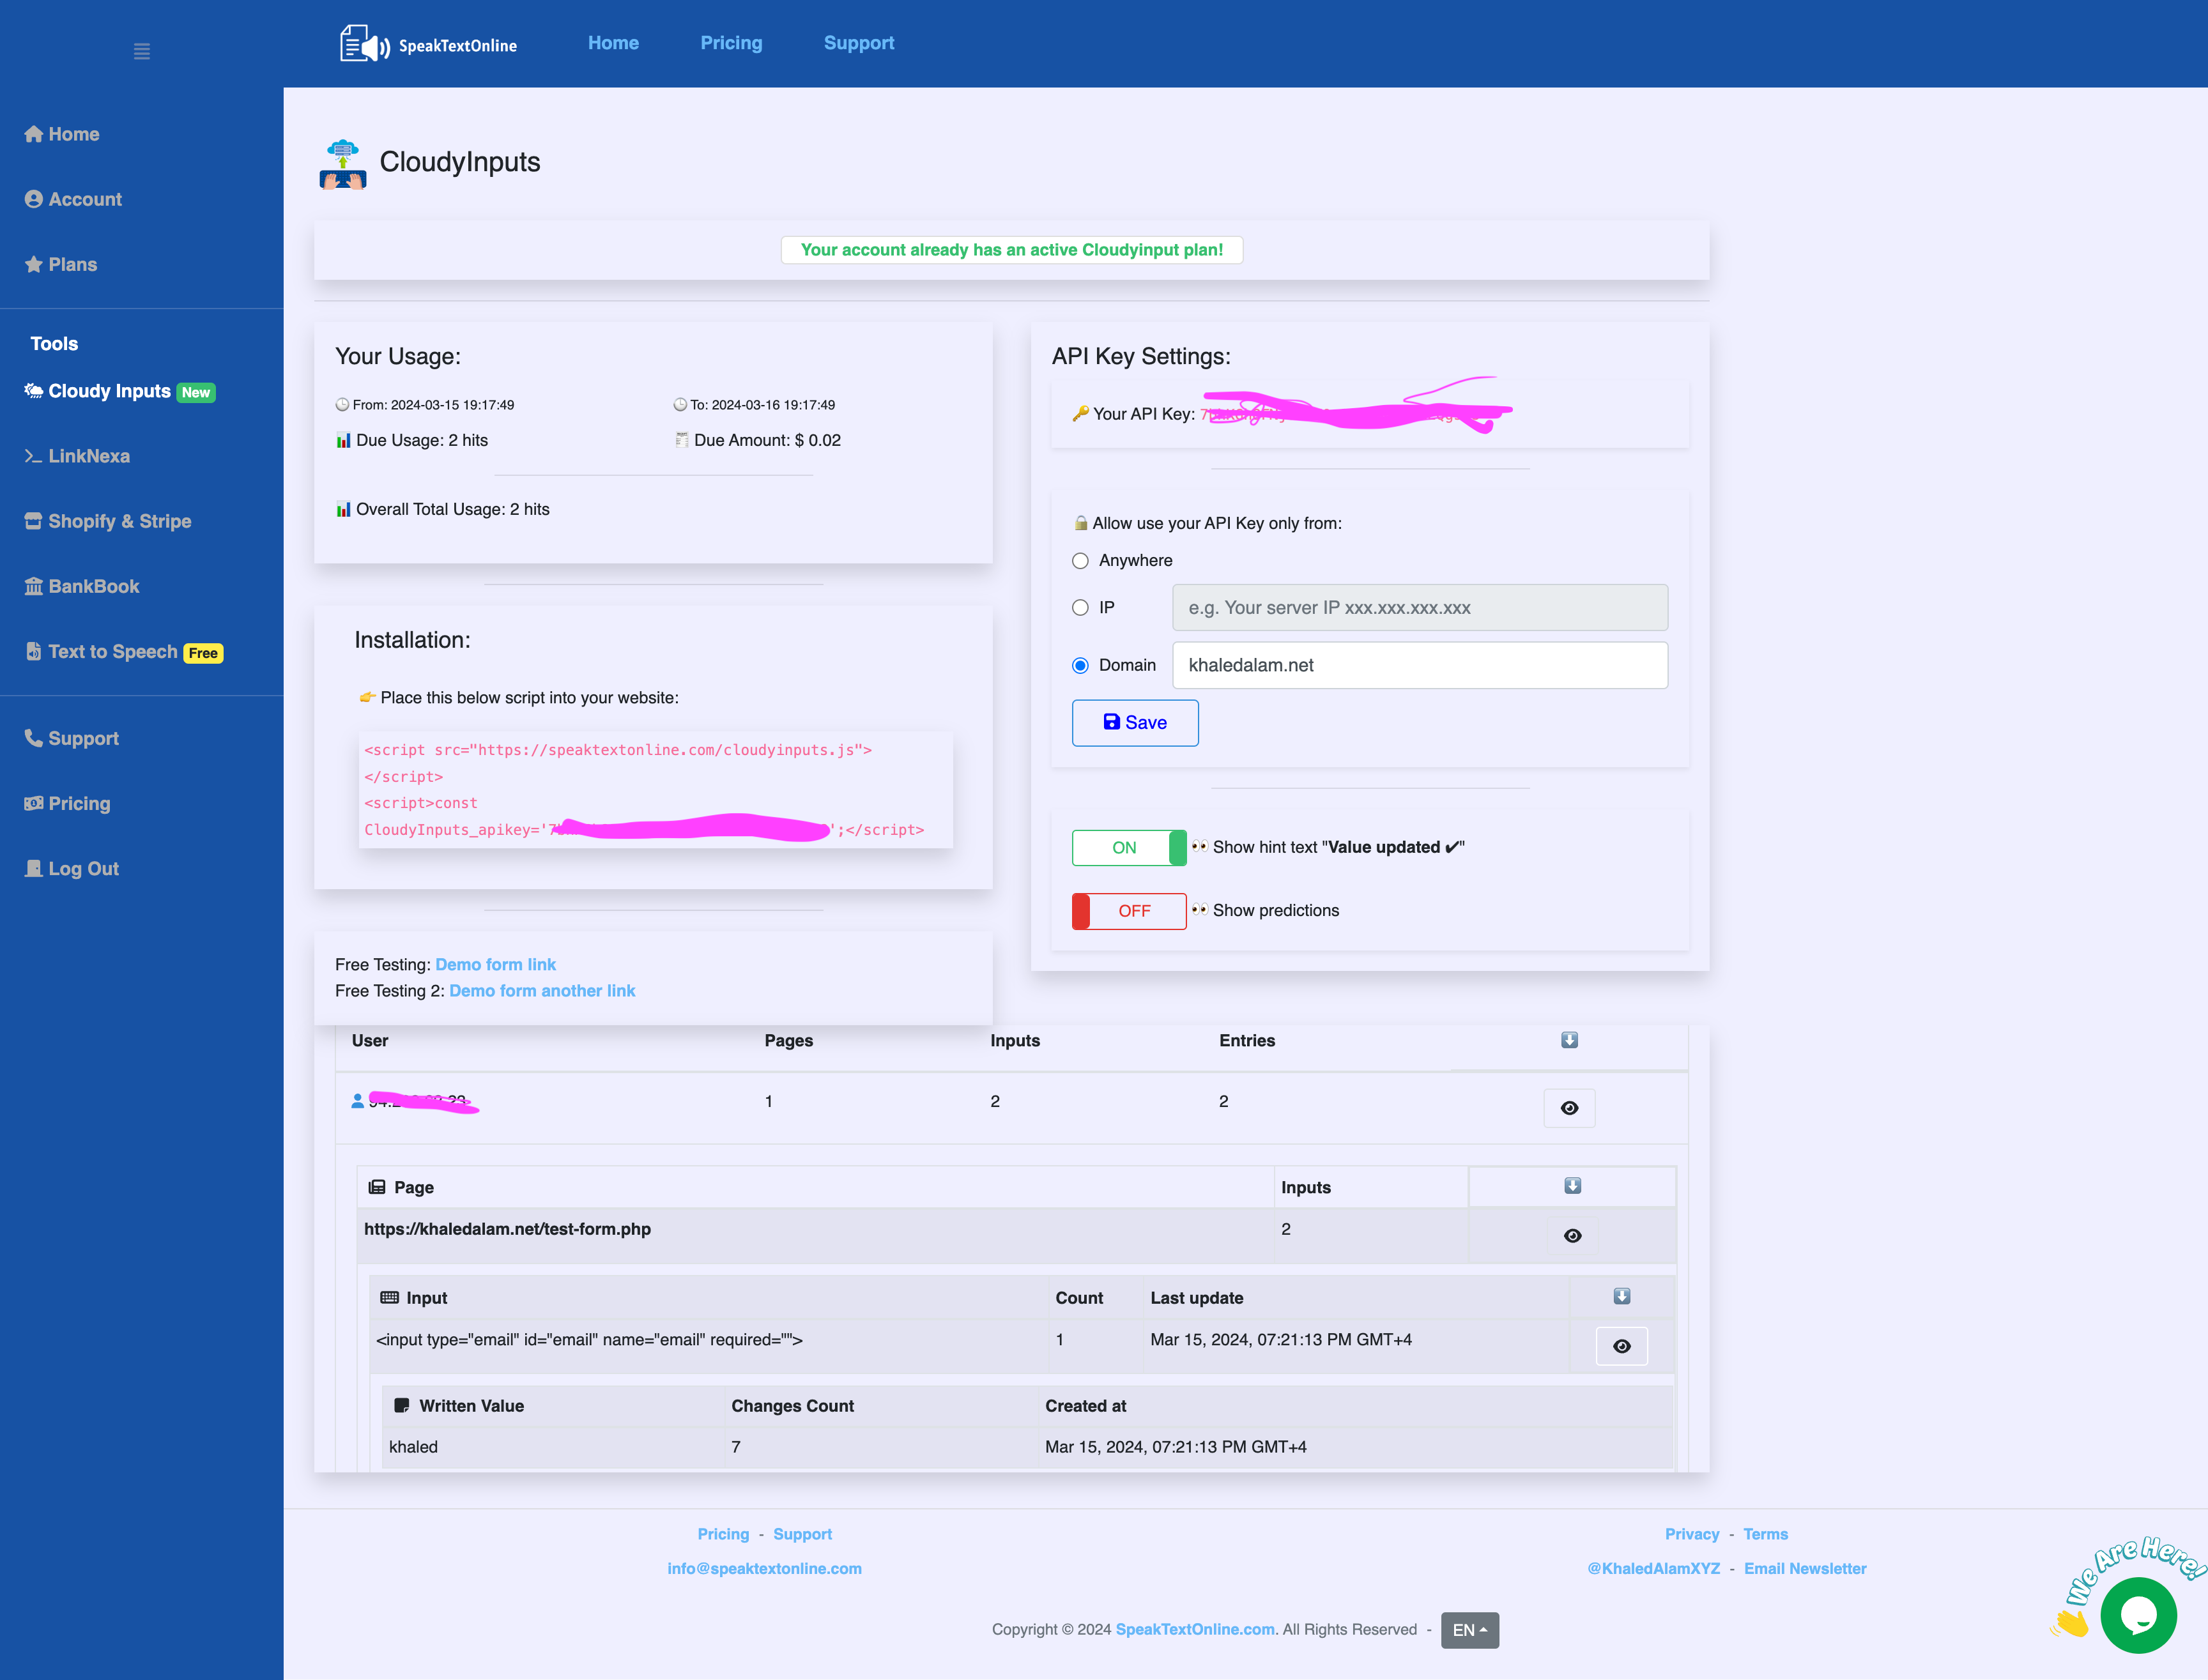
Task: Select the IP radio option
Action: pyautogui.click(x=1080, y=608)
